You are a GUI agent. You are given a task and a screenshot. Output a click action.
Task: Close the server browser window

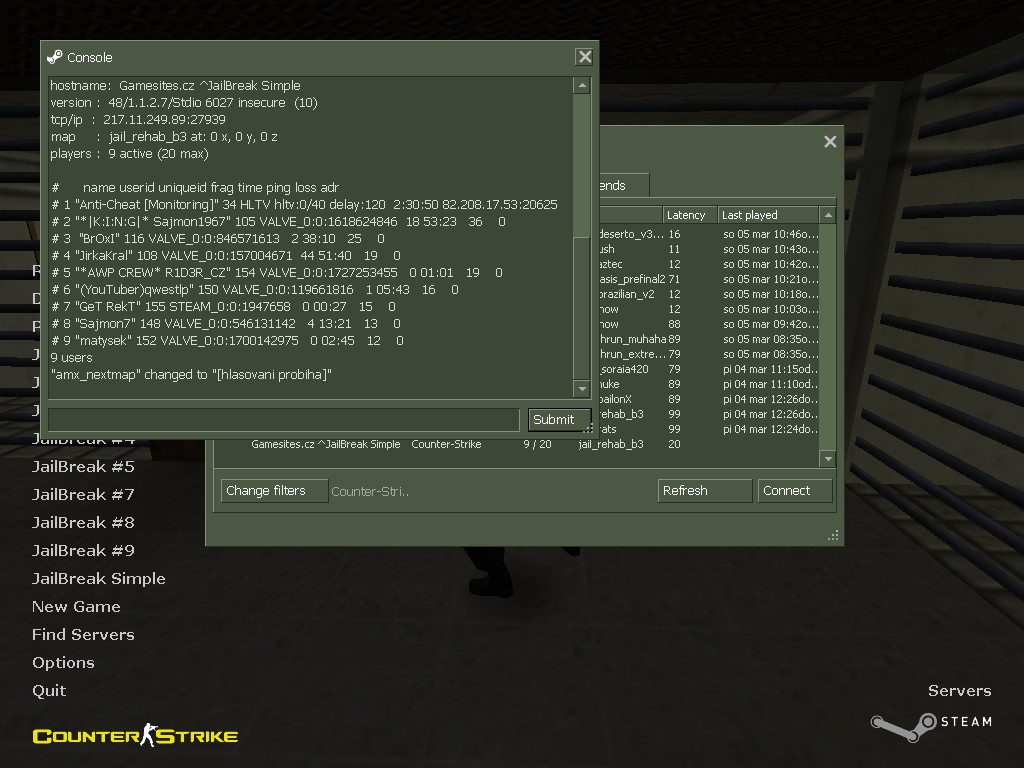830,142
